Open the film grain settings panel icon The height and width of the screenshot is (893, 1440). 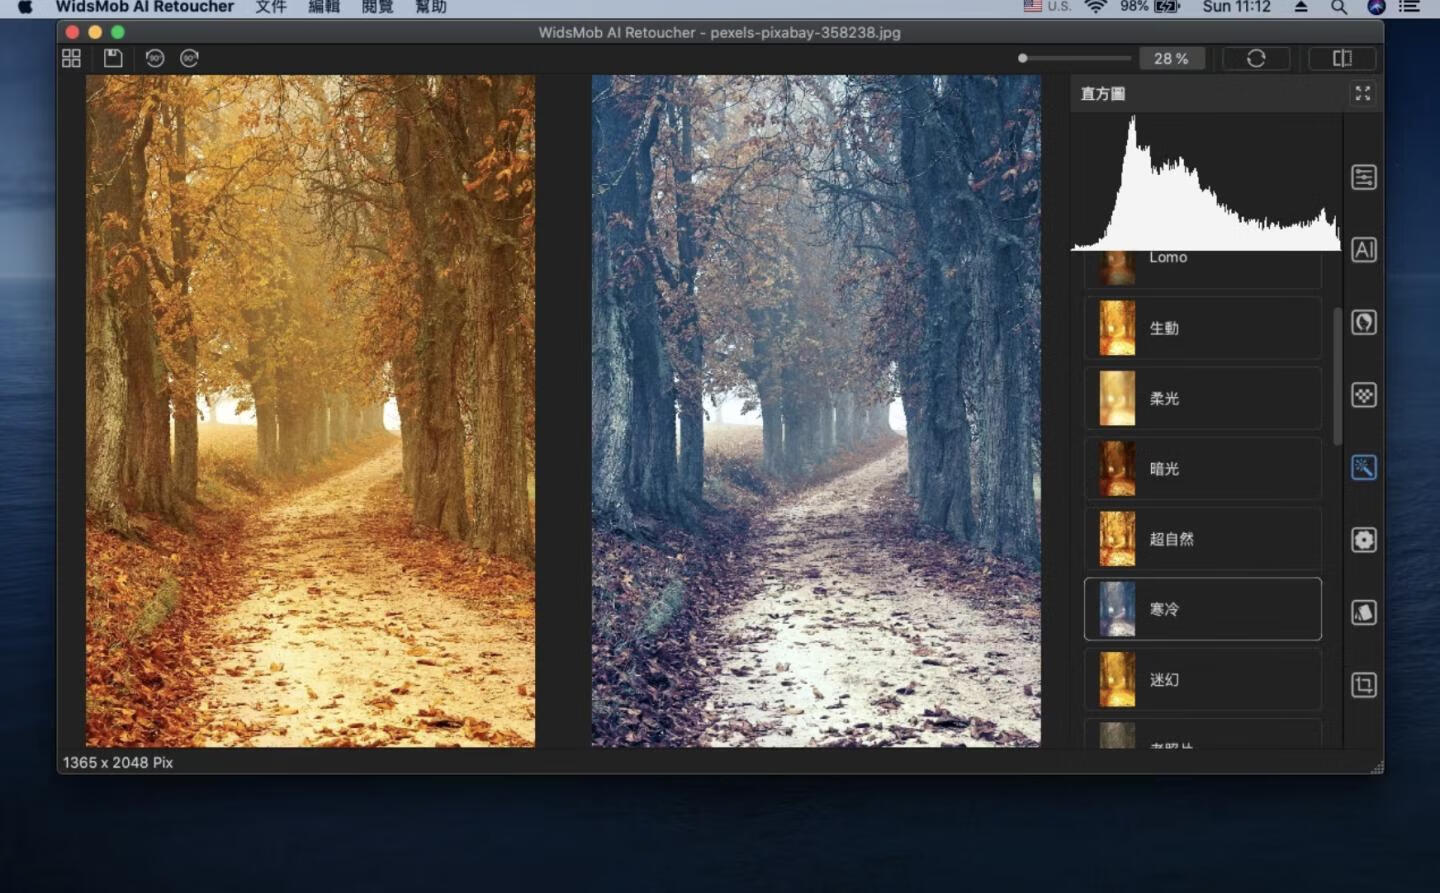[1364, 540]
